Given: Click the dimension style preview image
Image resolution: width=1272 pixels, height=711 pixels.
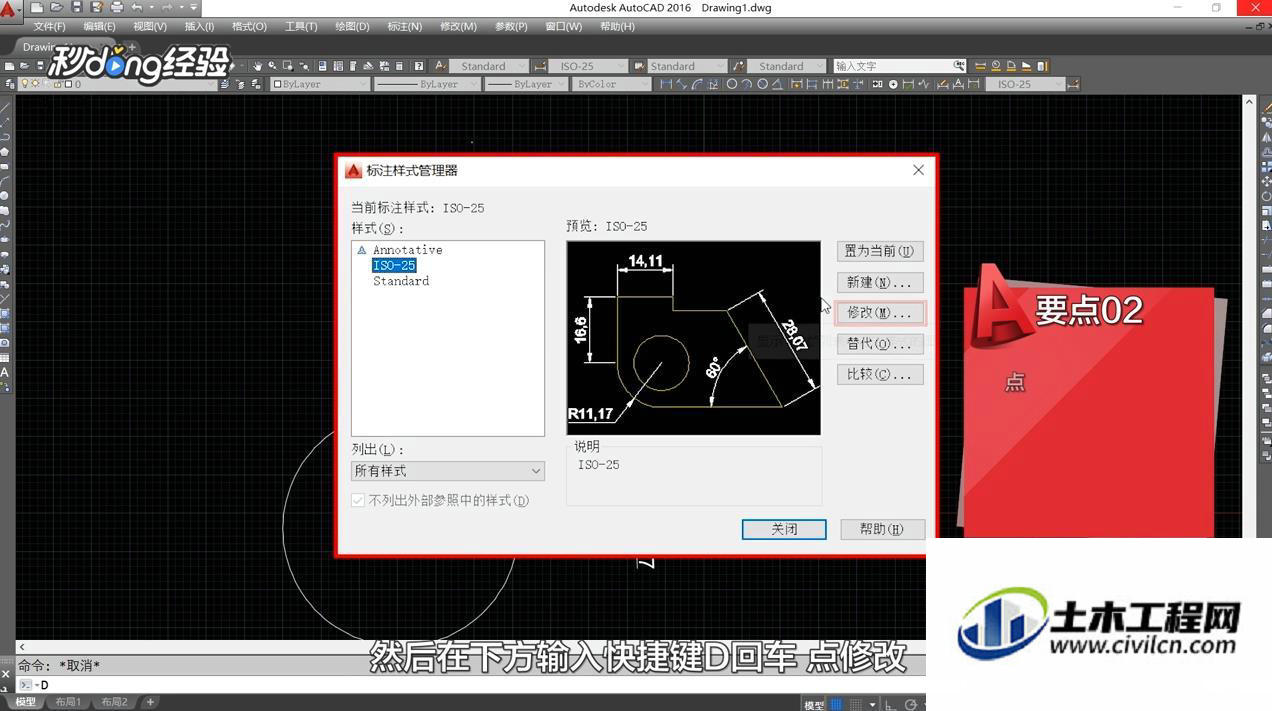Looking at the screenshot, I should (x=693, y=338).
